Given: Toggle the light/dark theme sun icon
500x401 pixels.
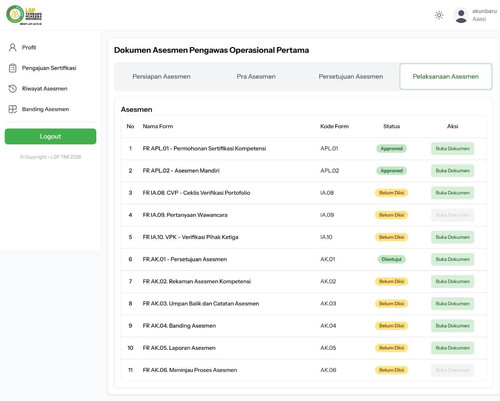Looking at the screenshot, I should click(x=439, y=15).
